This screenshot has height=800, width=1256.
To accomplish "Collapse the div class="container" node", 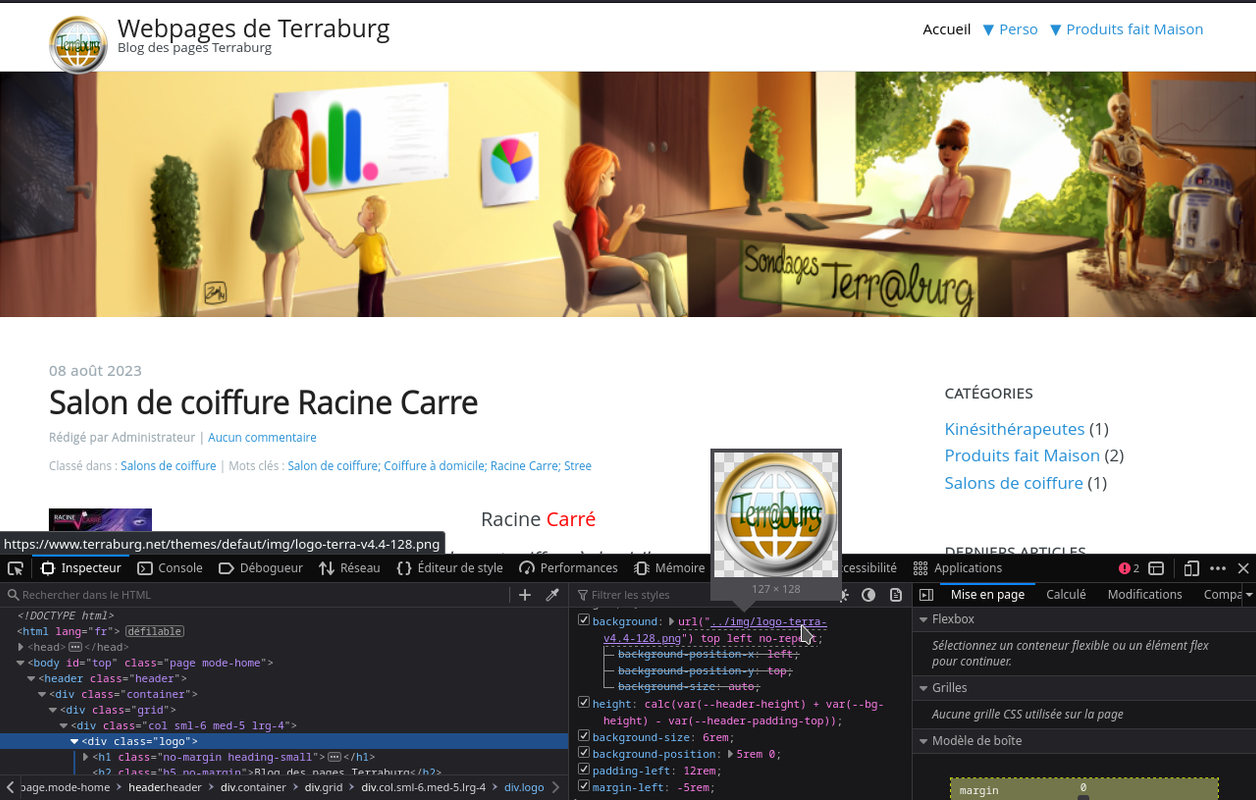I will coord(42,694).
